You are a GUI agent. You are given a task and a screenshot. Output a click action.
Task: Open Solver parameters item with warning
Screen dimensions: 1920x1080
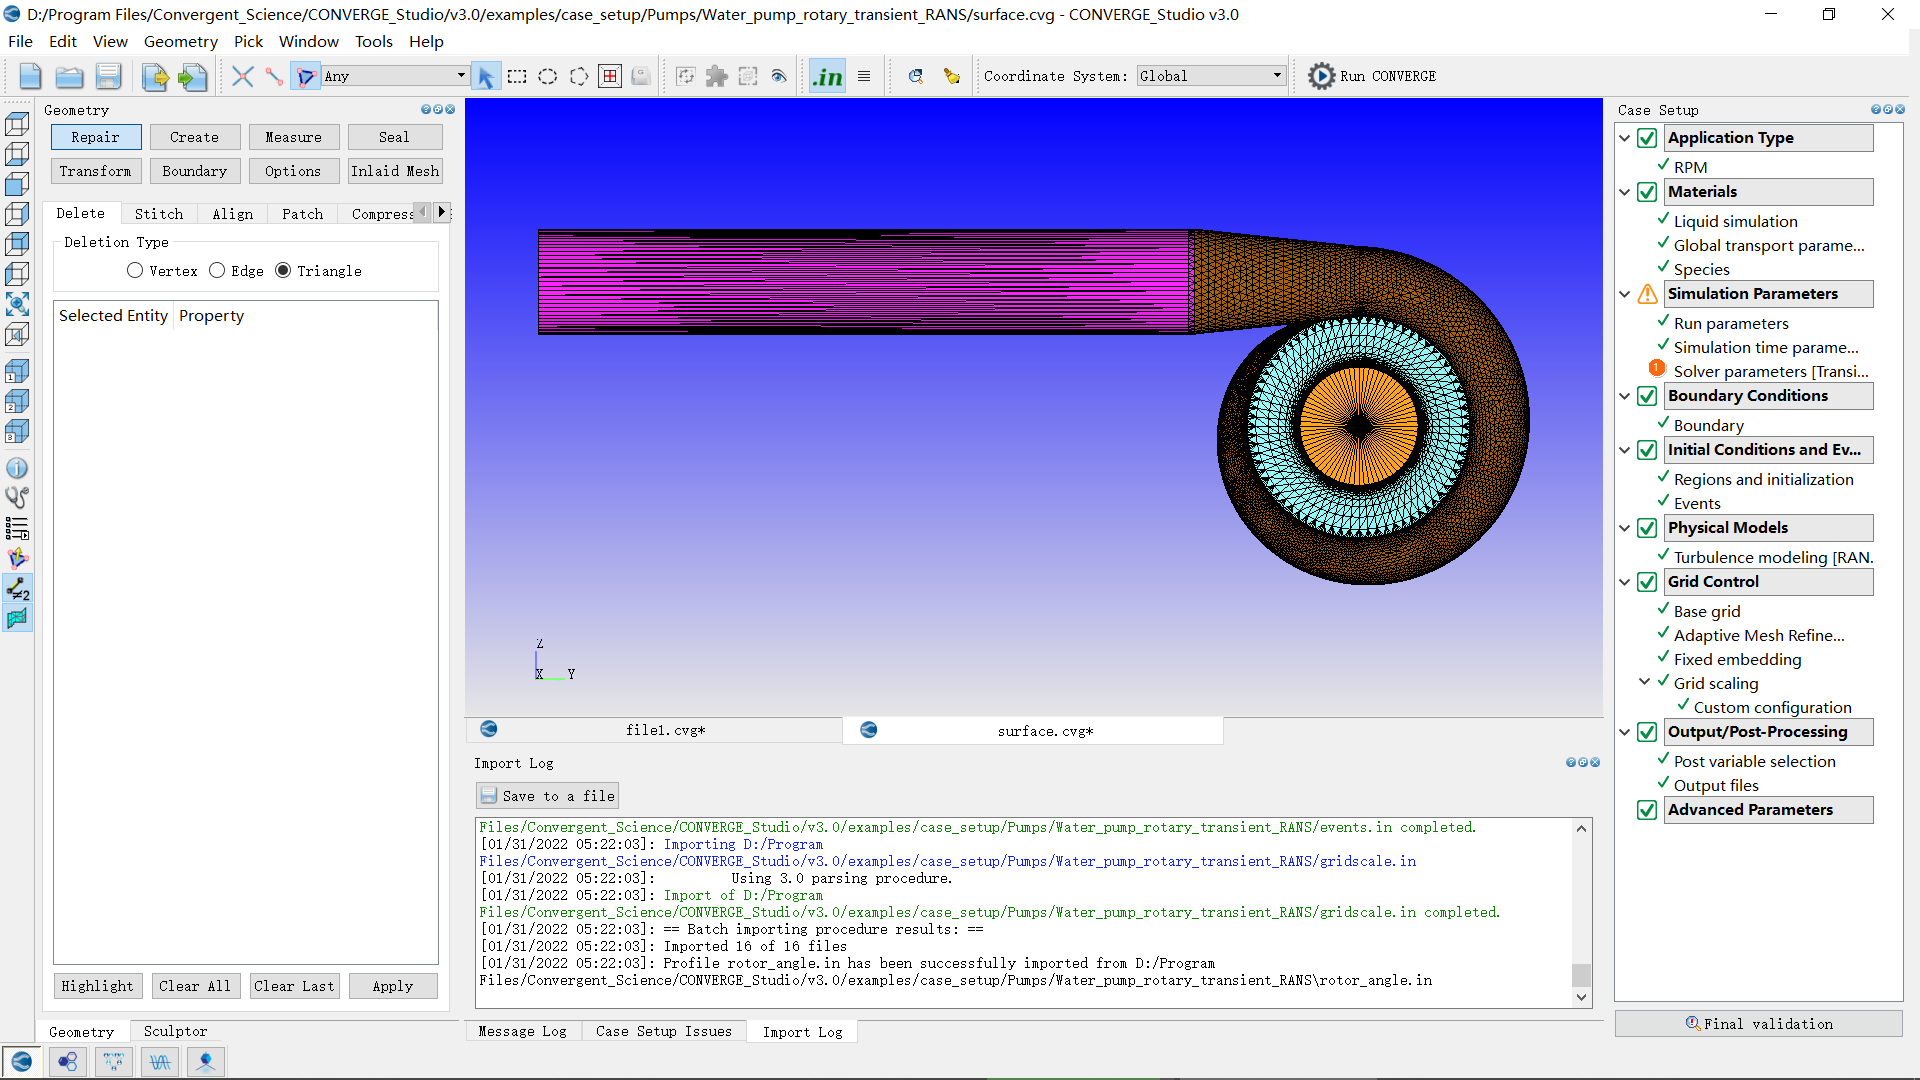pyautogui.click(x=1771, y=371)
